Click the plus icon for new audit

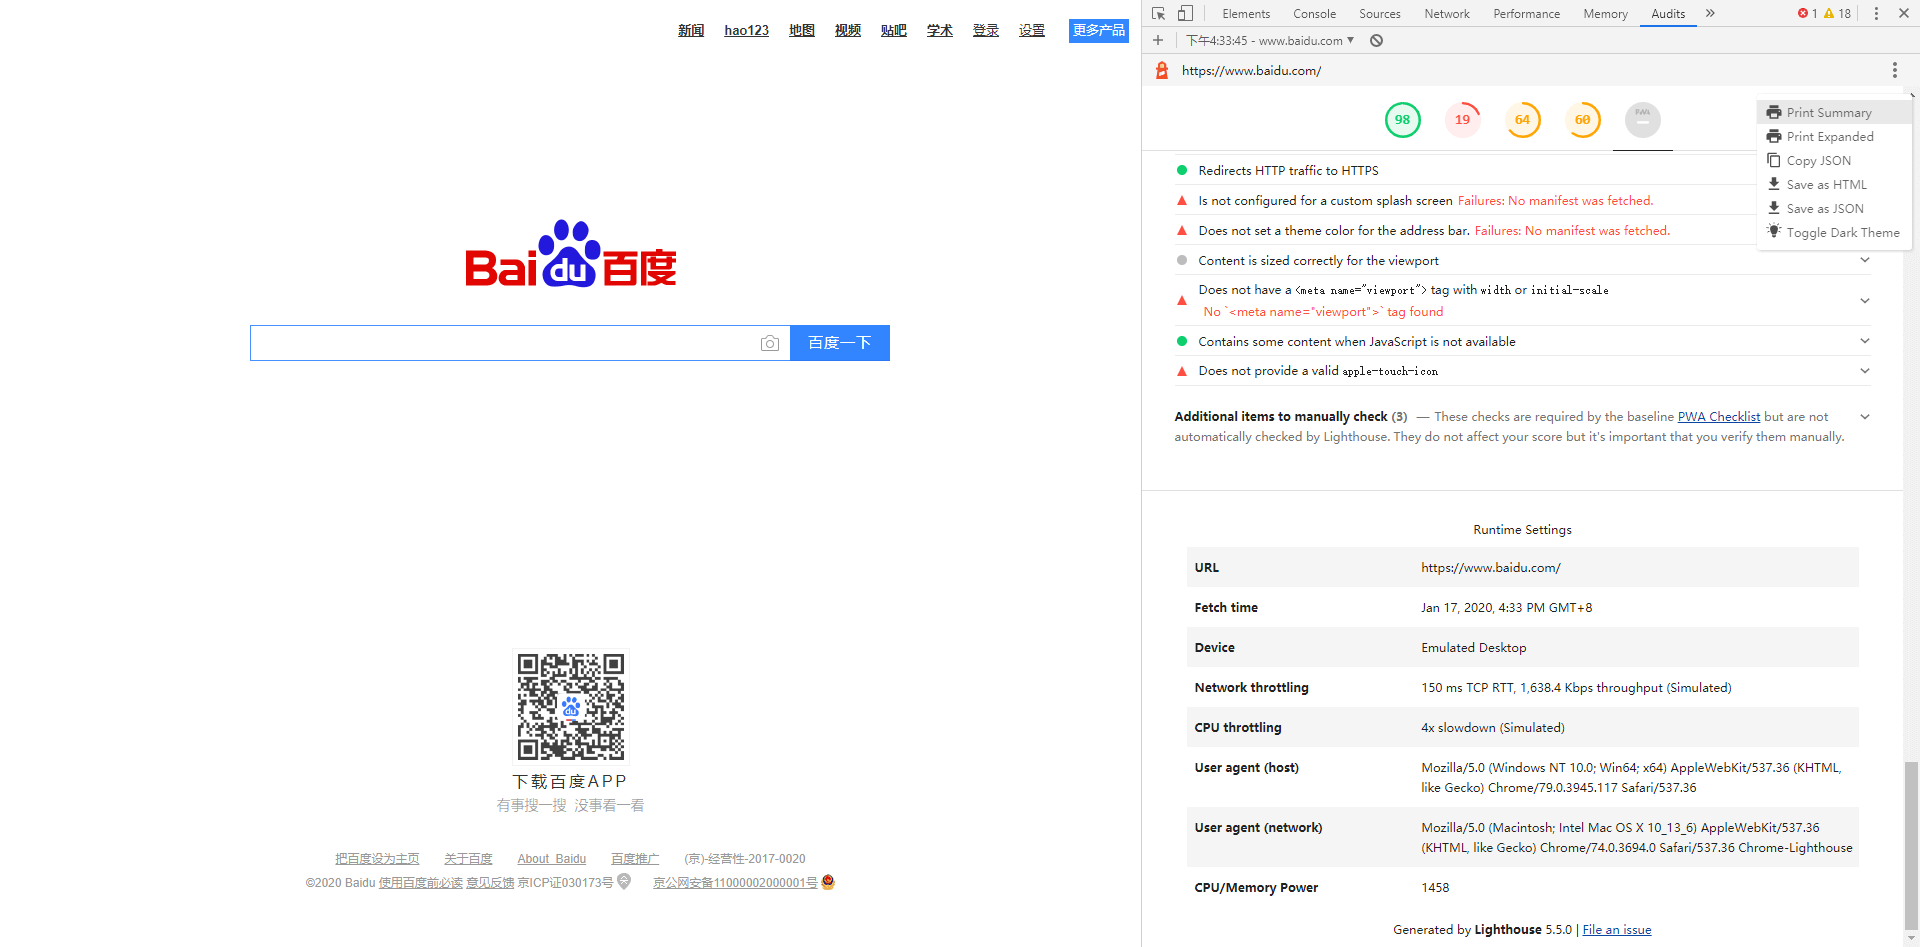click(1158, 41)
